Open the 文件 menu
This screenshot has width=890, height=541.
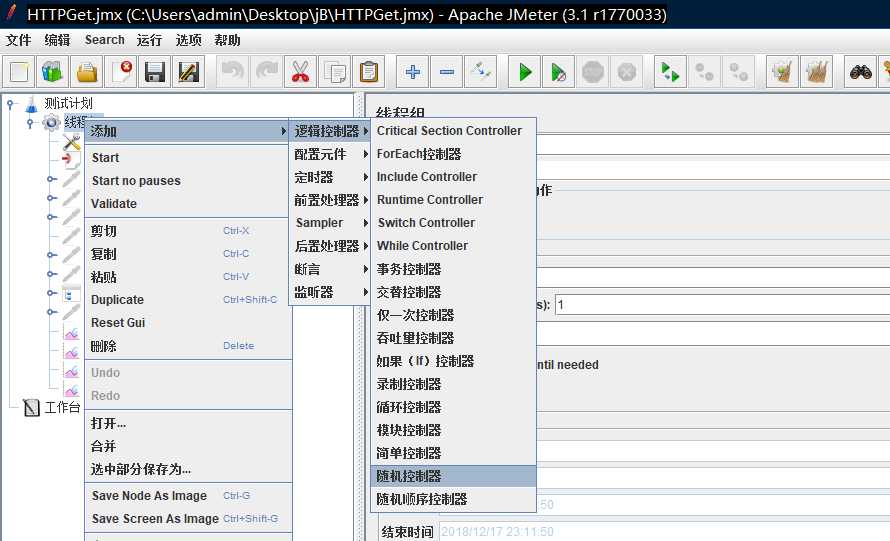[x=18, y=40]
